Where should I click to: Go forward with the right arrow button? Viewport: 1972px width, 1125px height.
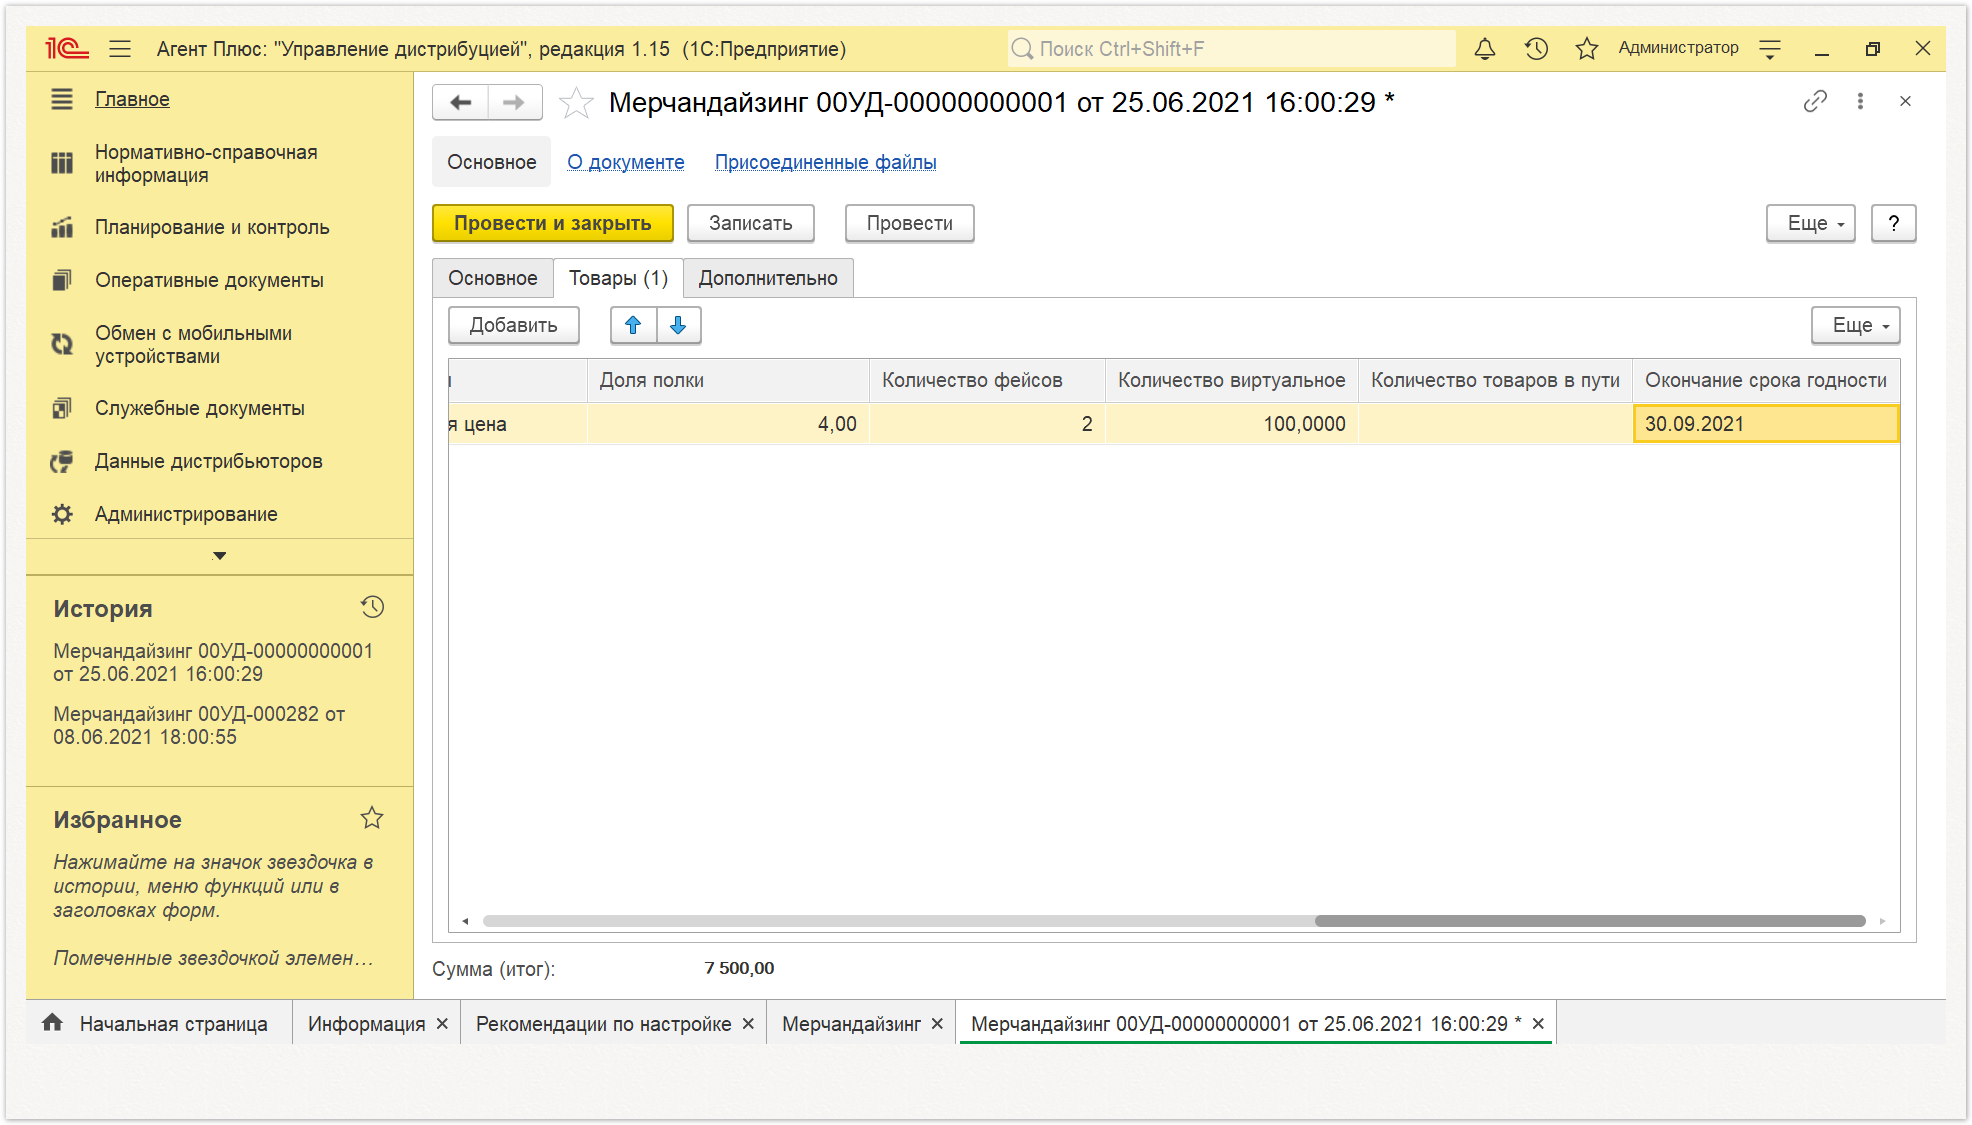(514, 102)
